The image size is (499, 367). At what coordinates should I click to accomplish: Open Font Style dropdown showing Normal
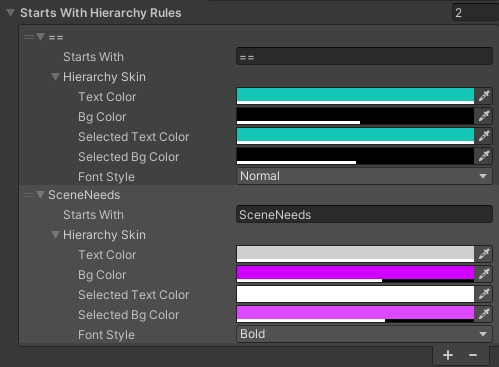coord(364,176)
